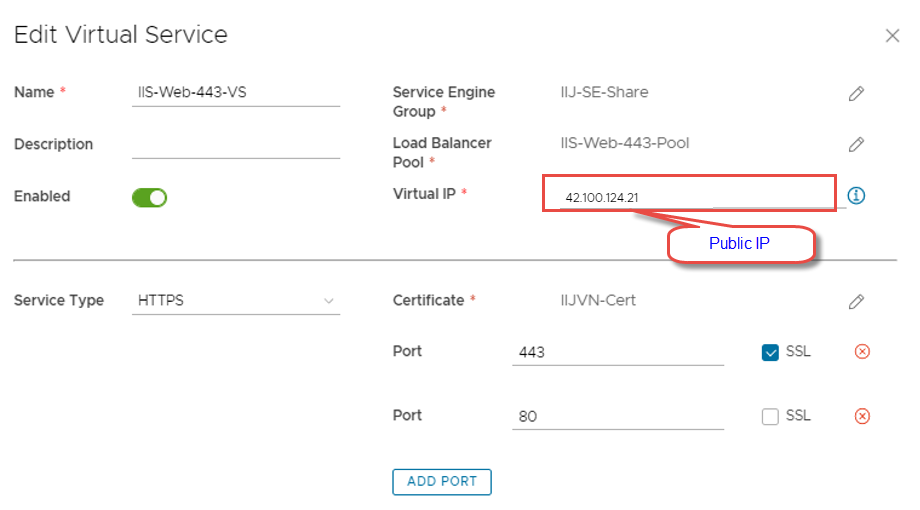Screen dimensions: 920x510
Task: Click the Virtual IP info icon
Action: click(x=856, y=195)
